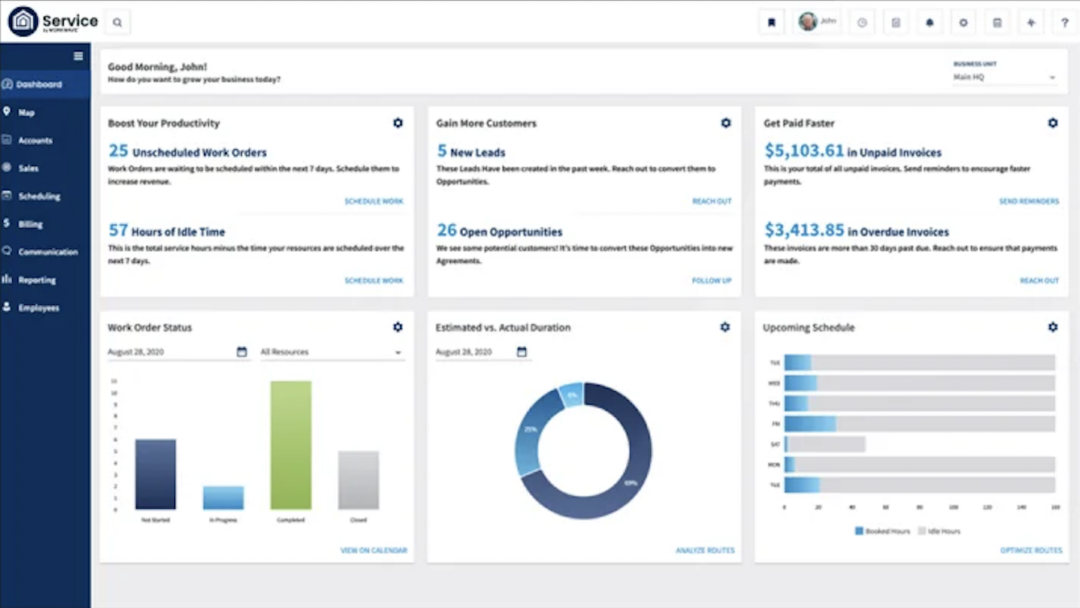Open the Employees section
The image size is (1080, 608).
(42, 308)
